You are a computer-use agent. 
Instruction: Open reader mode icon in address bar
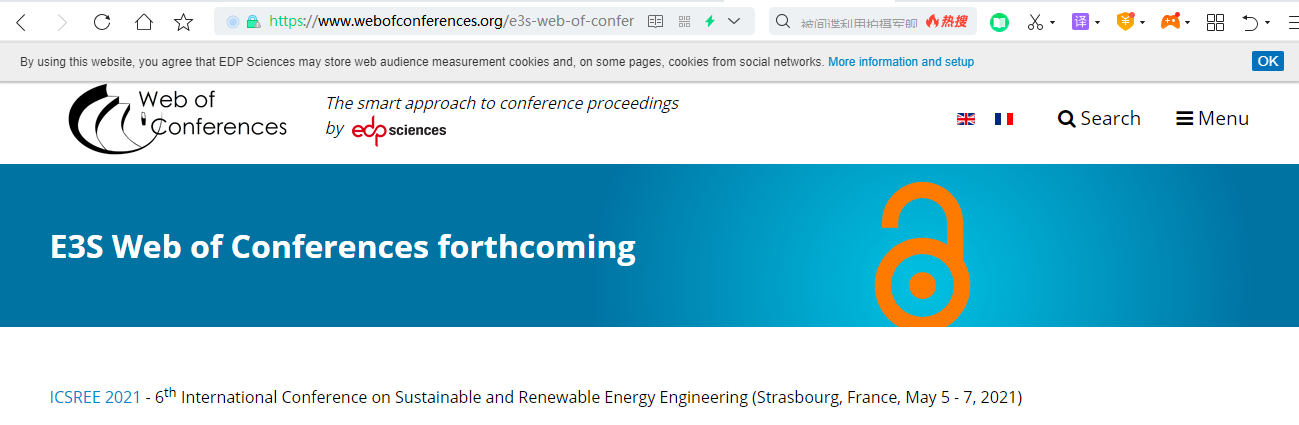pos(656,21)
